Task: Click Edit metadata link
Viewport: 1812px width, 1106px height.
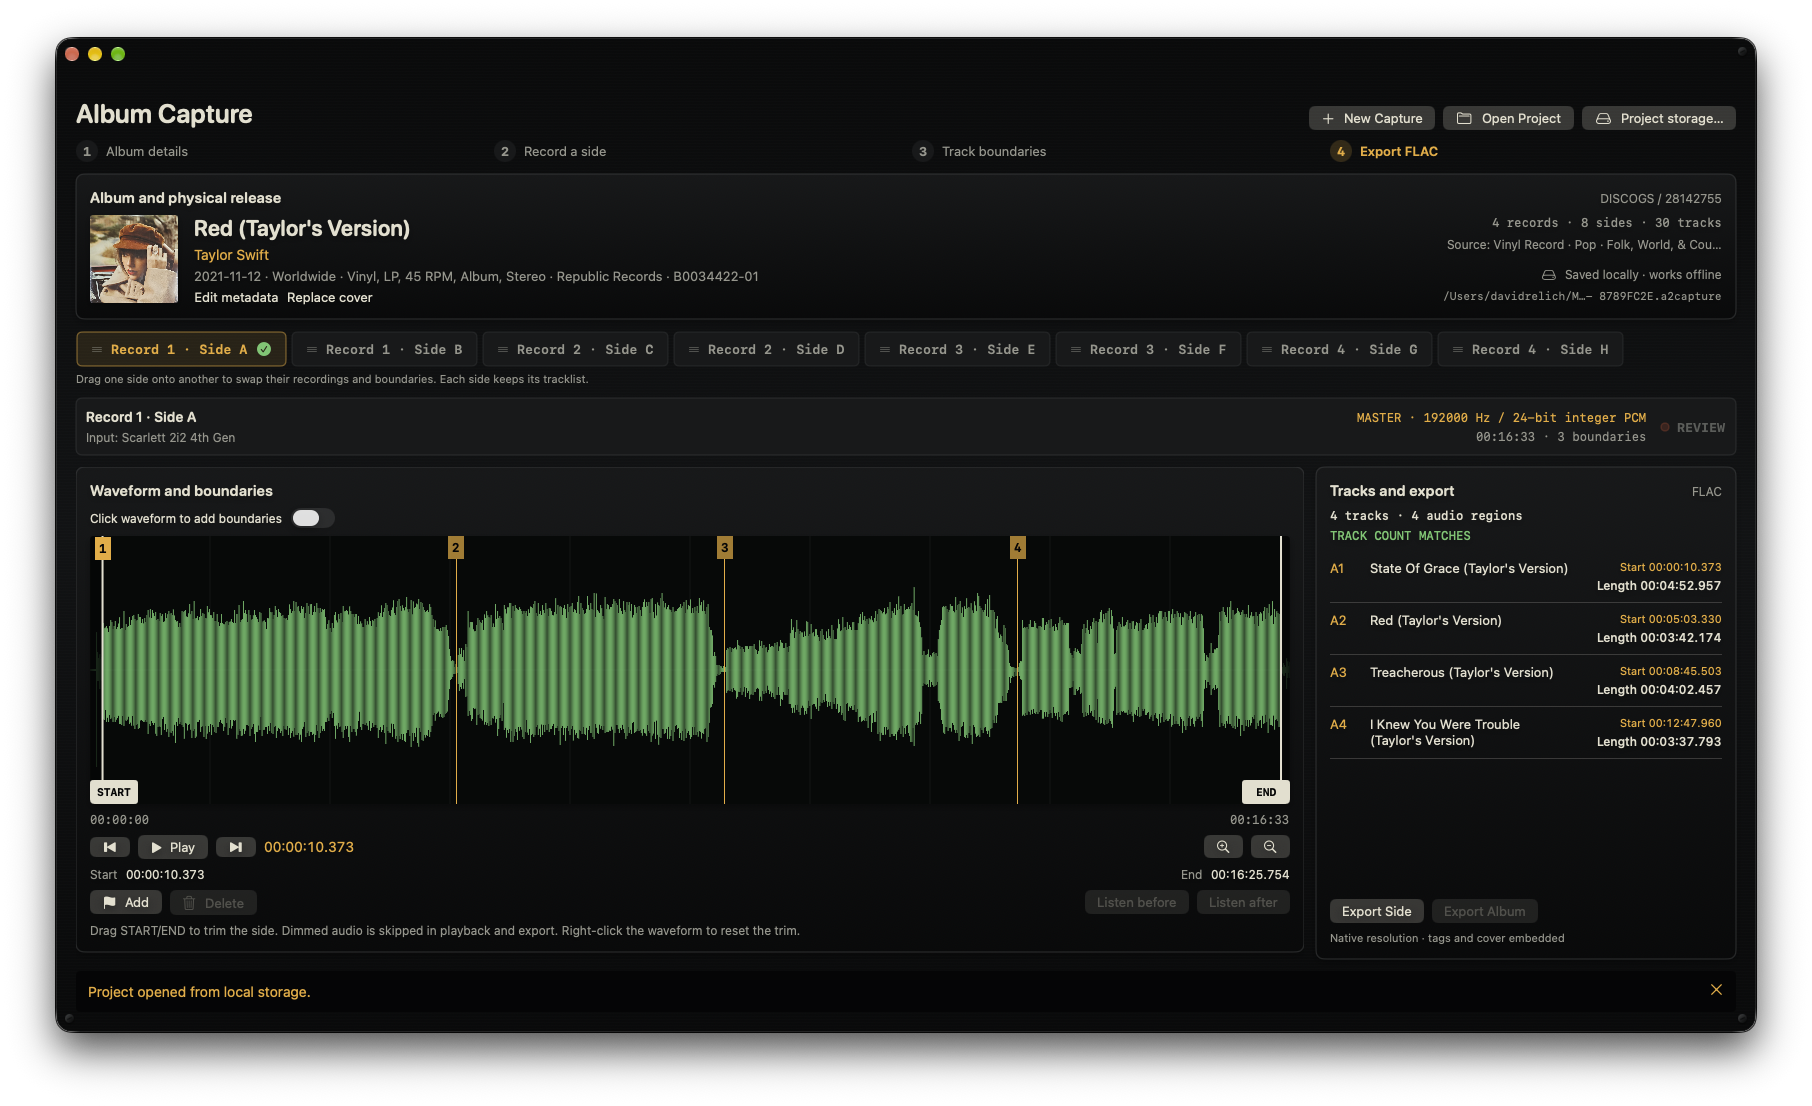Action: coord(236,297)
